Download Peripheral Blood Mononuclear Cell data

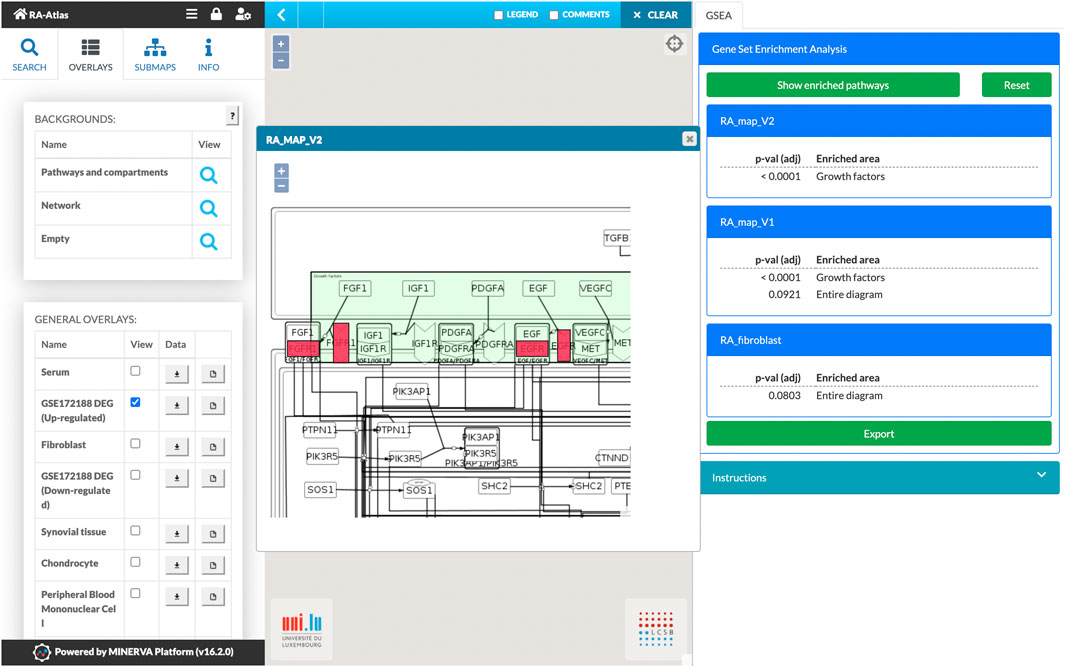tap(177, 596)
